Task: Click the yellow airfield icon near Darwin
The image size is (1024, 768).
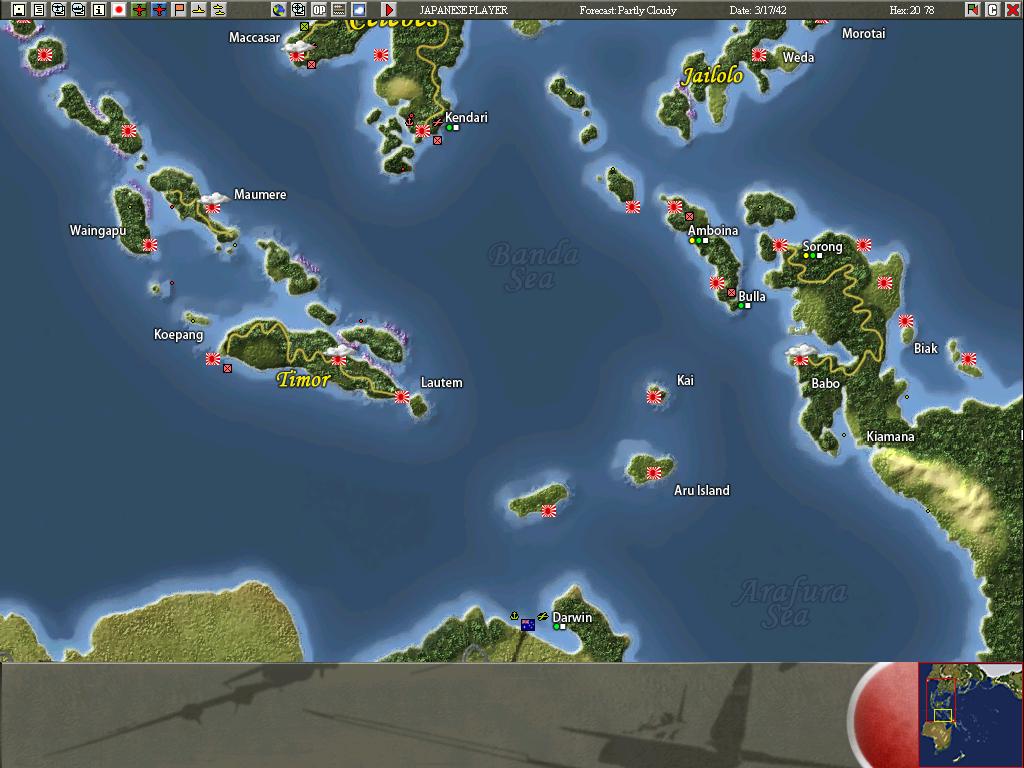Action: click(542, 616)
